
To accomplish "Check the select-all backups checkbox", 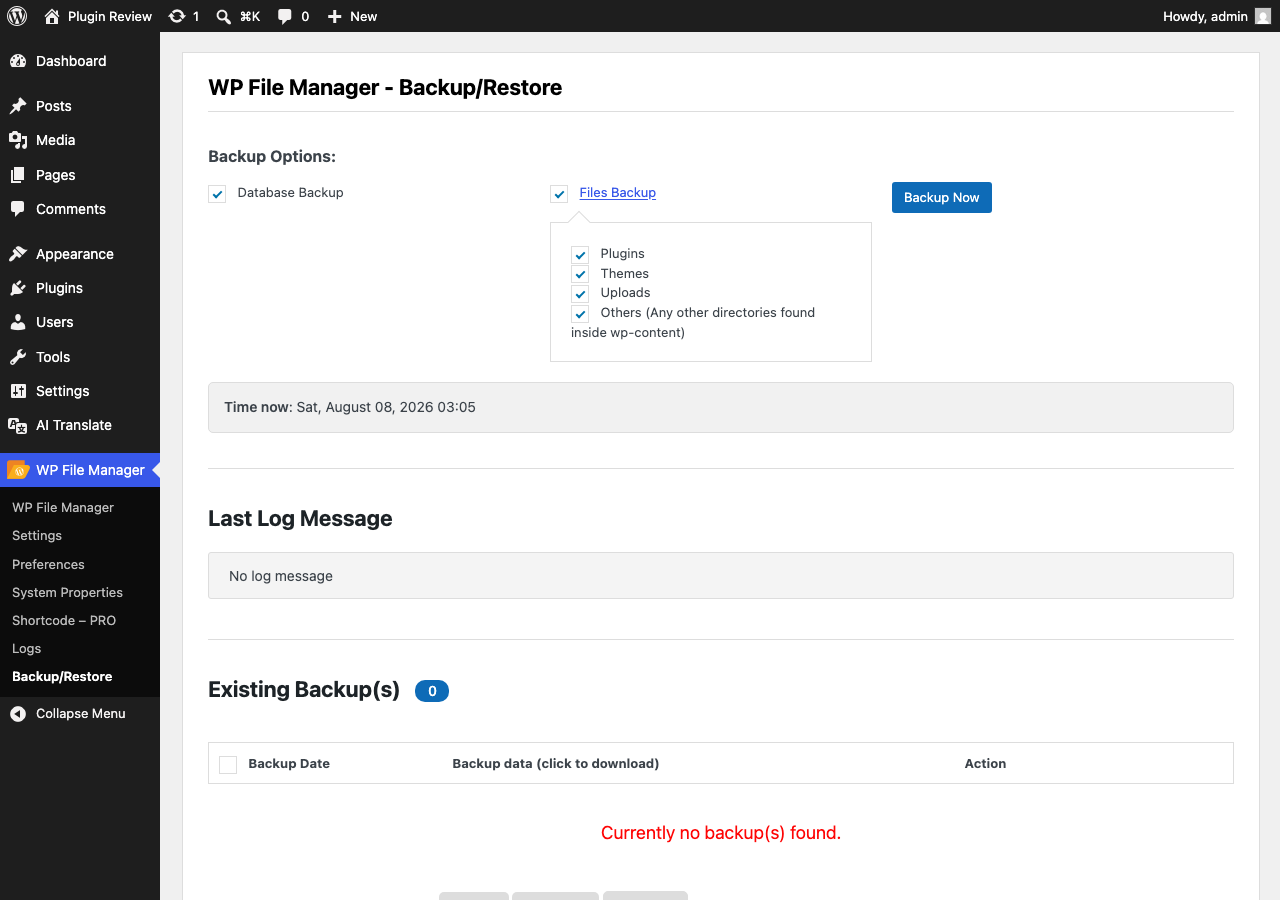I will click(x=228, y=764).
